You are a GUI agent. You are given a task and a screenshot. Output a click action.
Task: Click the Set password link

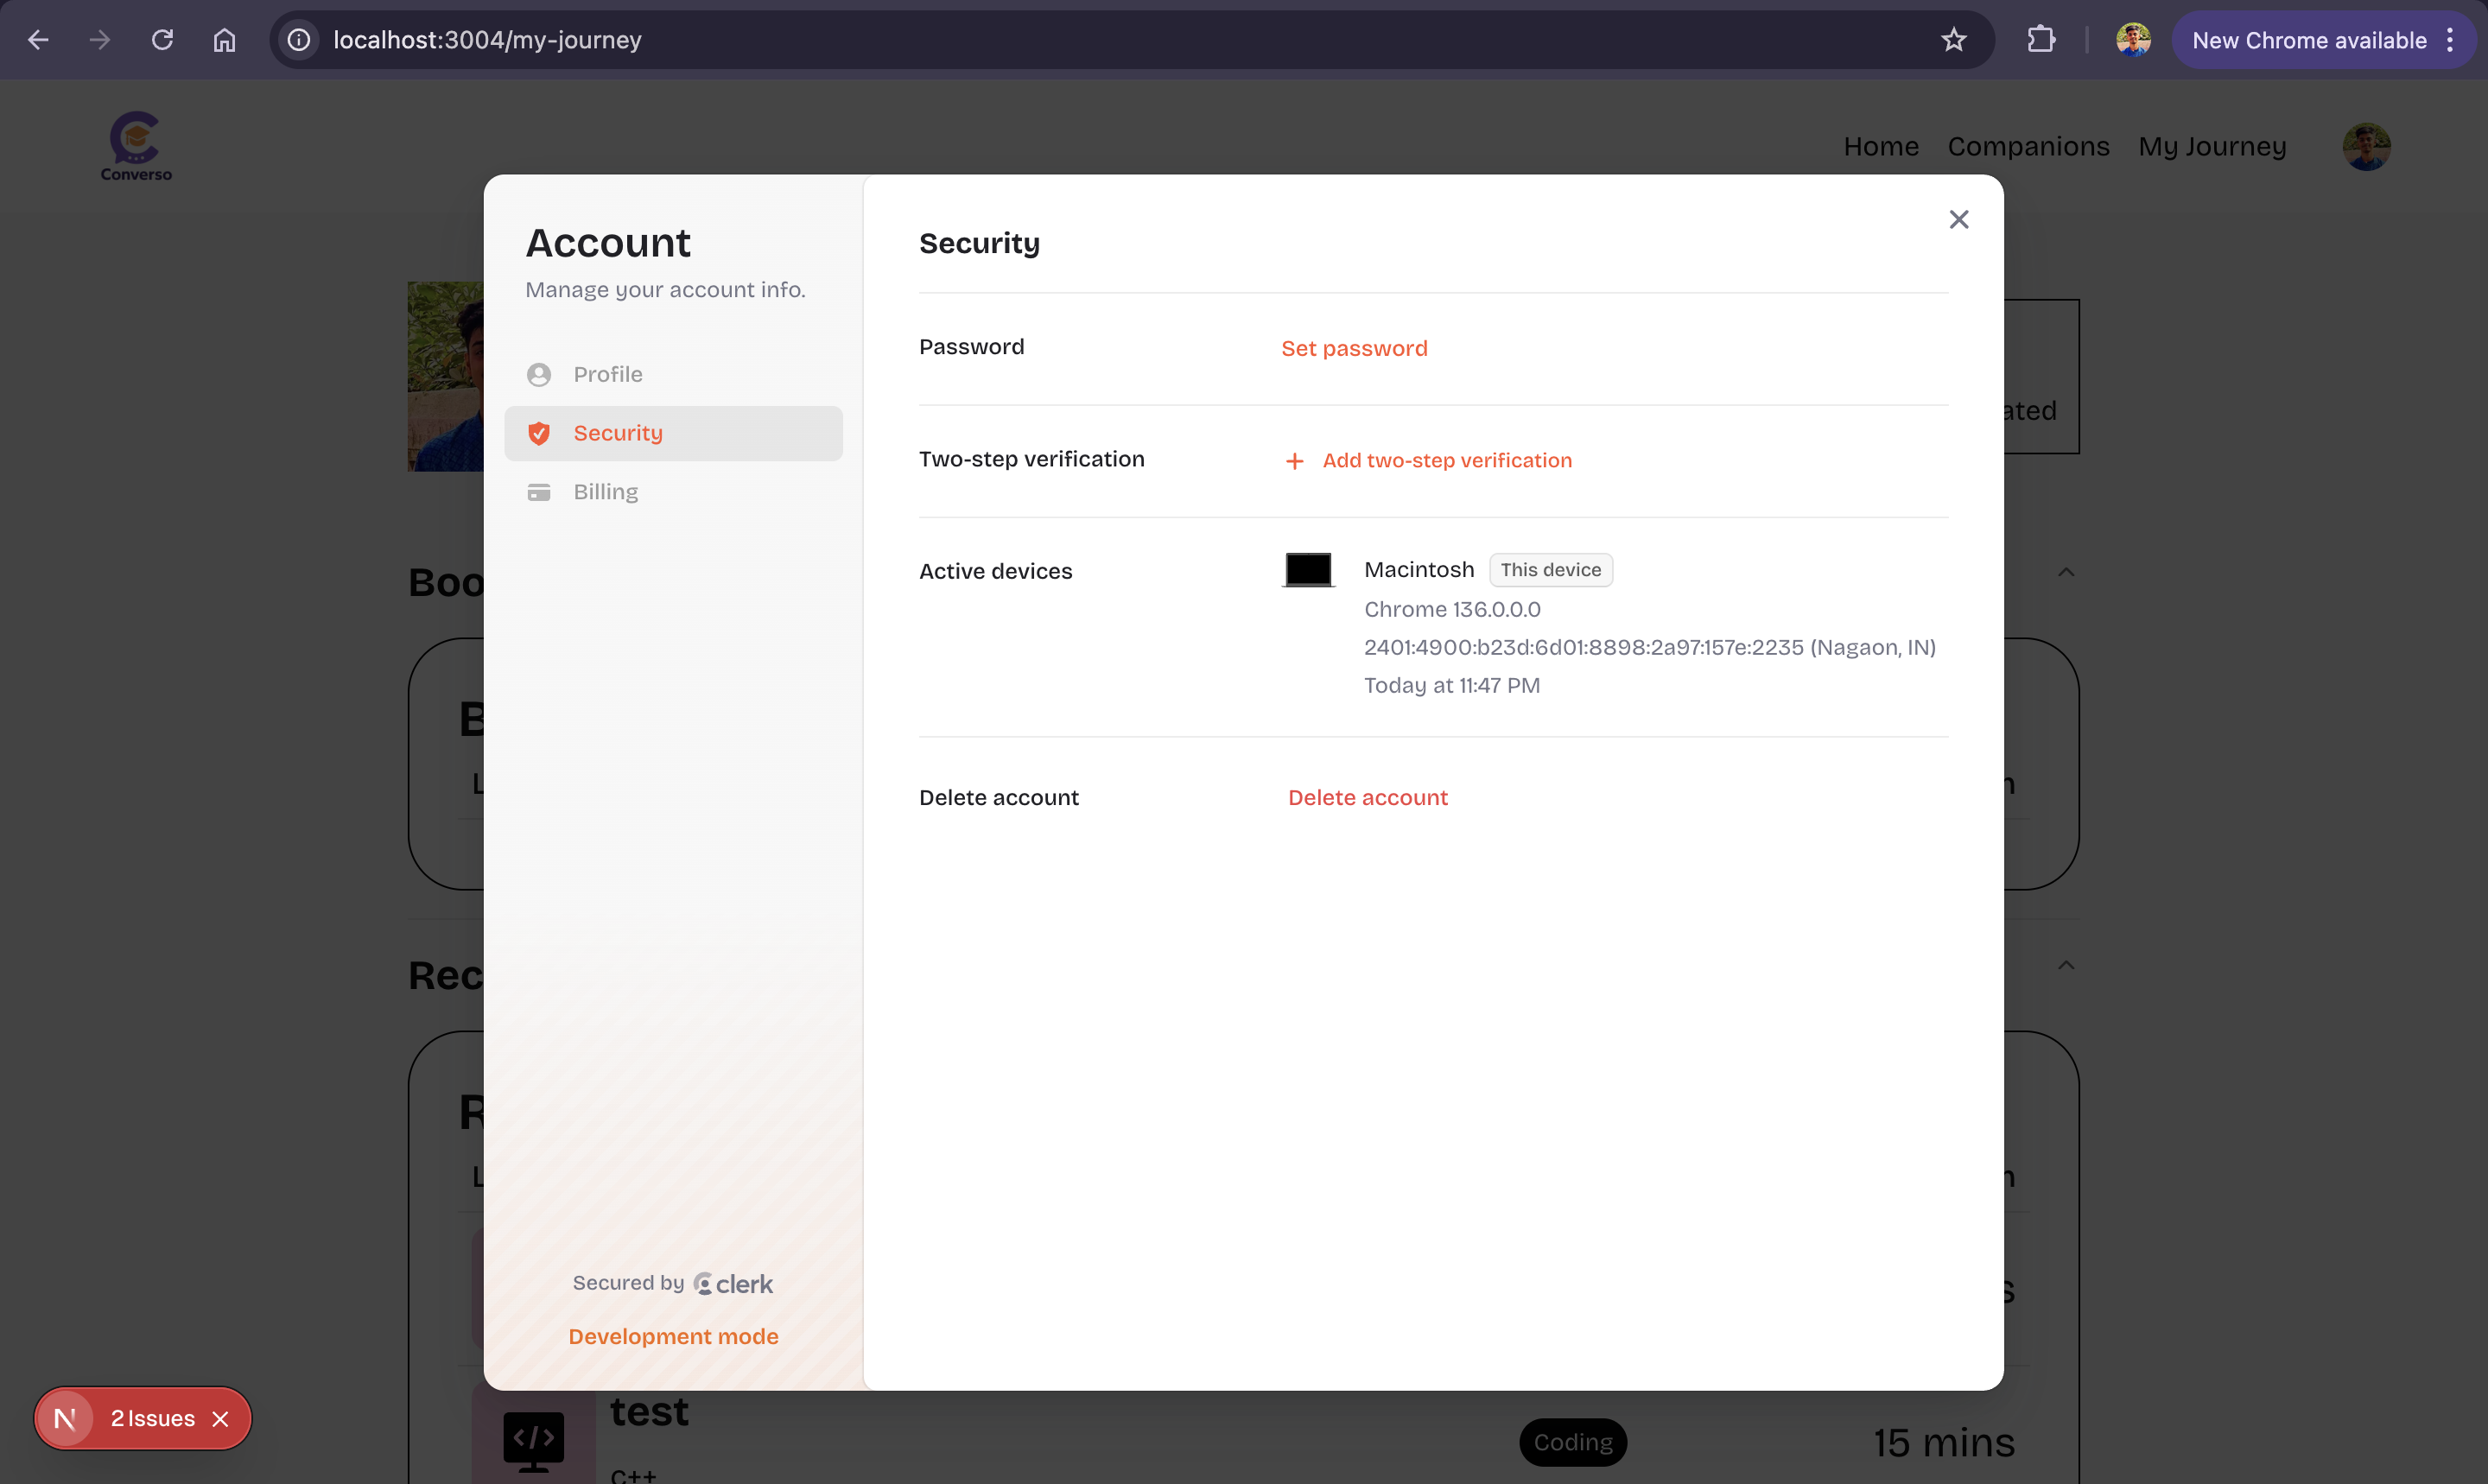[x=1354, y=349]
